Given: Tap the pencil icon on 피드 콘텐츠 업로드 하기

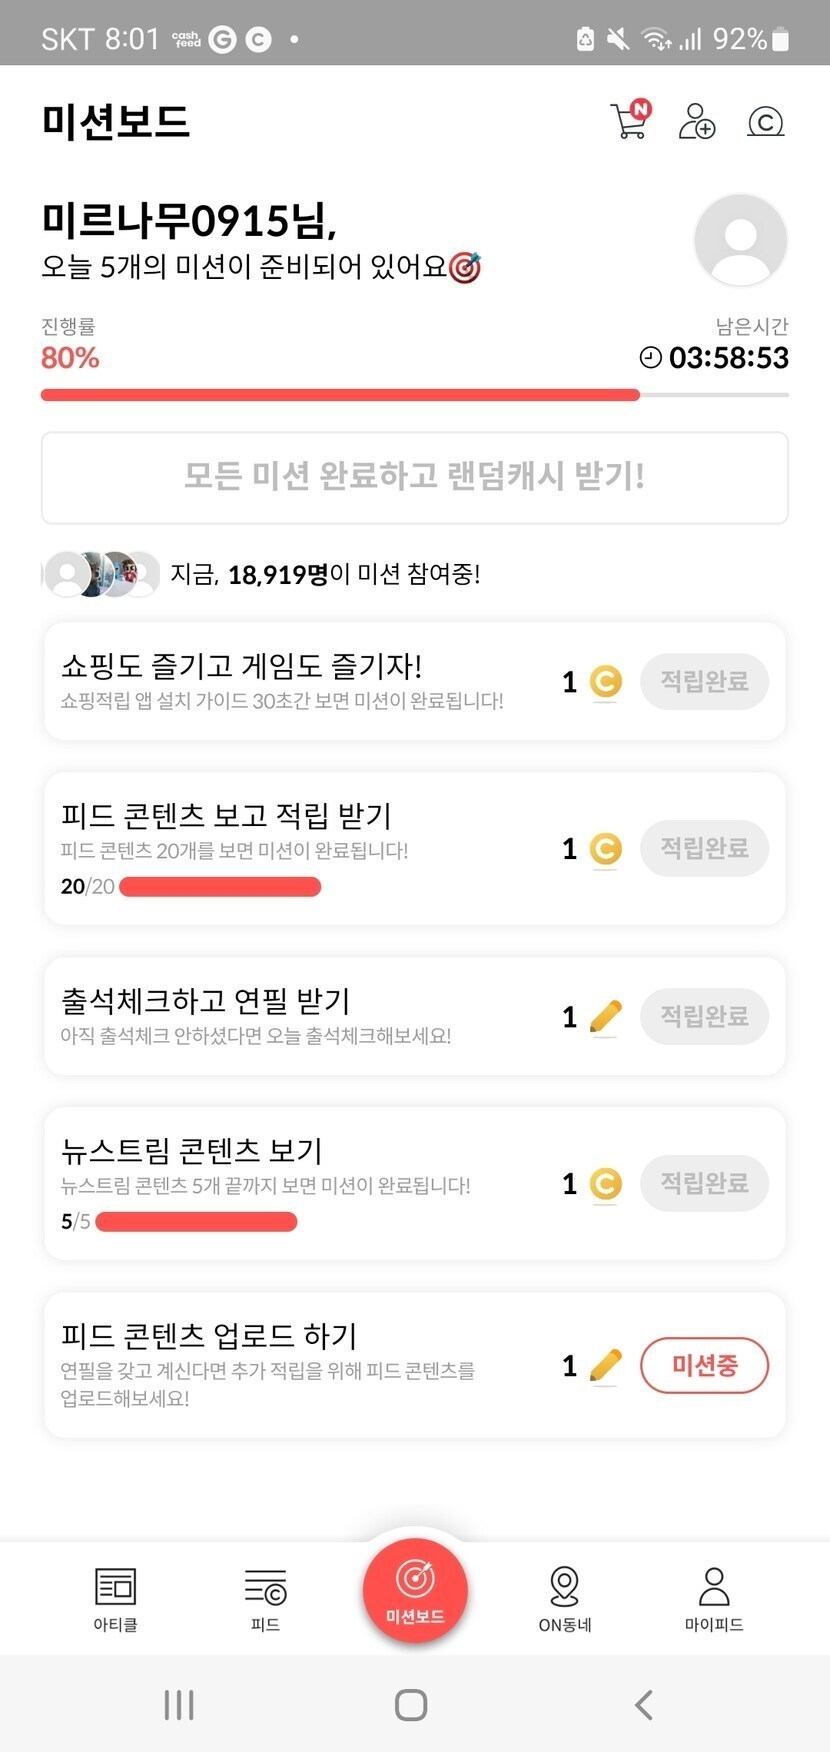Looking at the screenshot, I should (606, 1366).
